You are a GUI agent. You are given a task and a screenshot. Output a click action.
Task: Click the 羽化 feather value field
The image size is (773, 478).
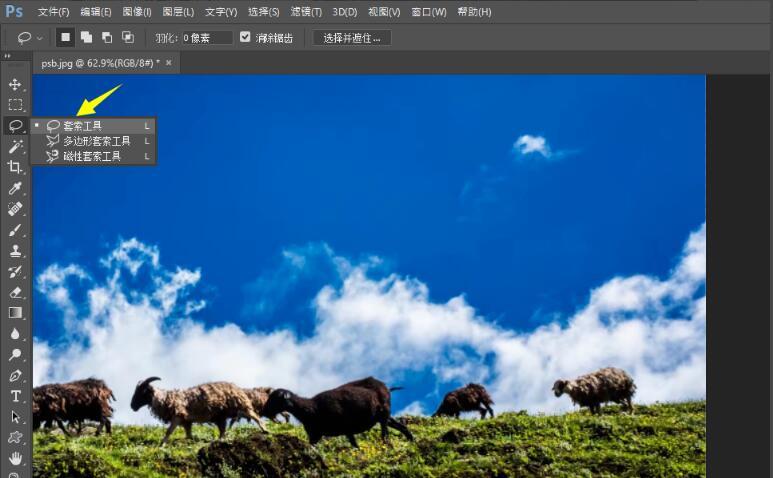[x=207, y=38]
